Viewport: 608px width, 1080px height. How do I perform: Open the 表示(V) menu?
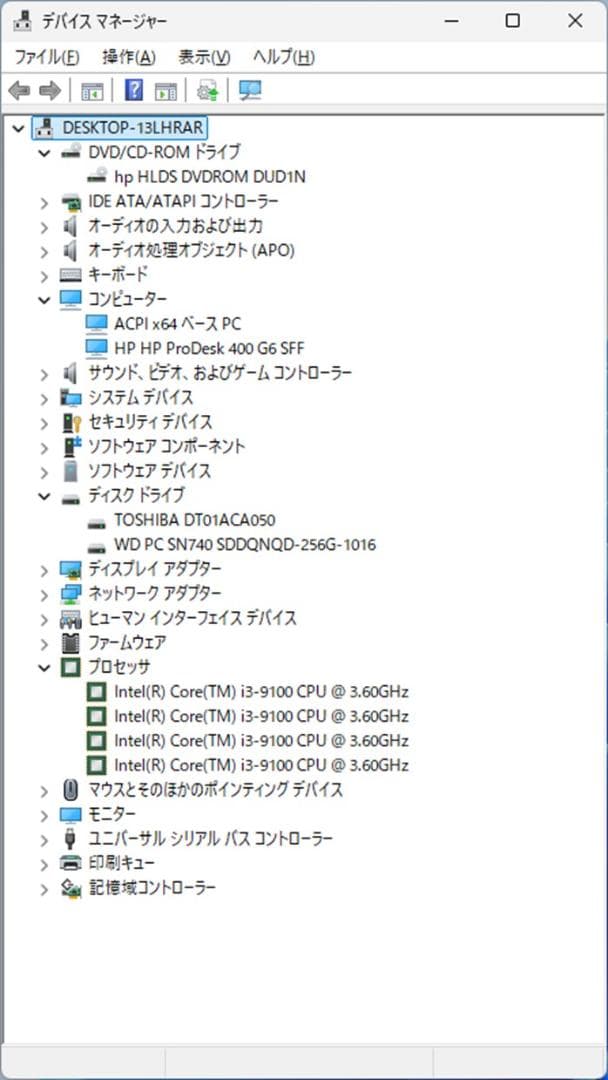tap(205, 57)
